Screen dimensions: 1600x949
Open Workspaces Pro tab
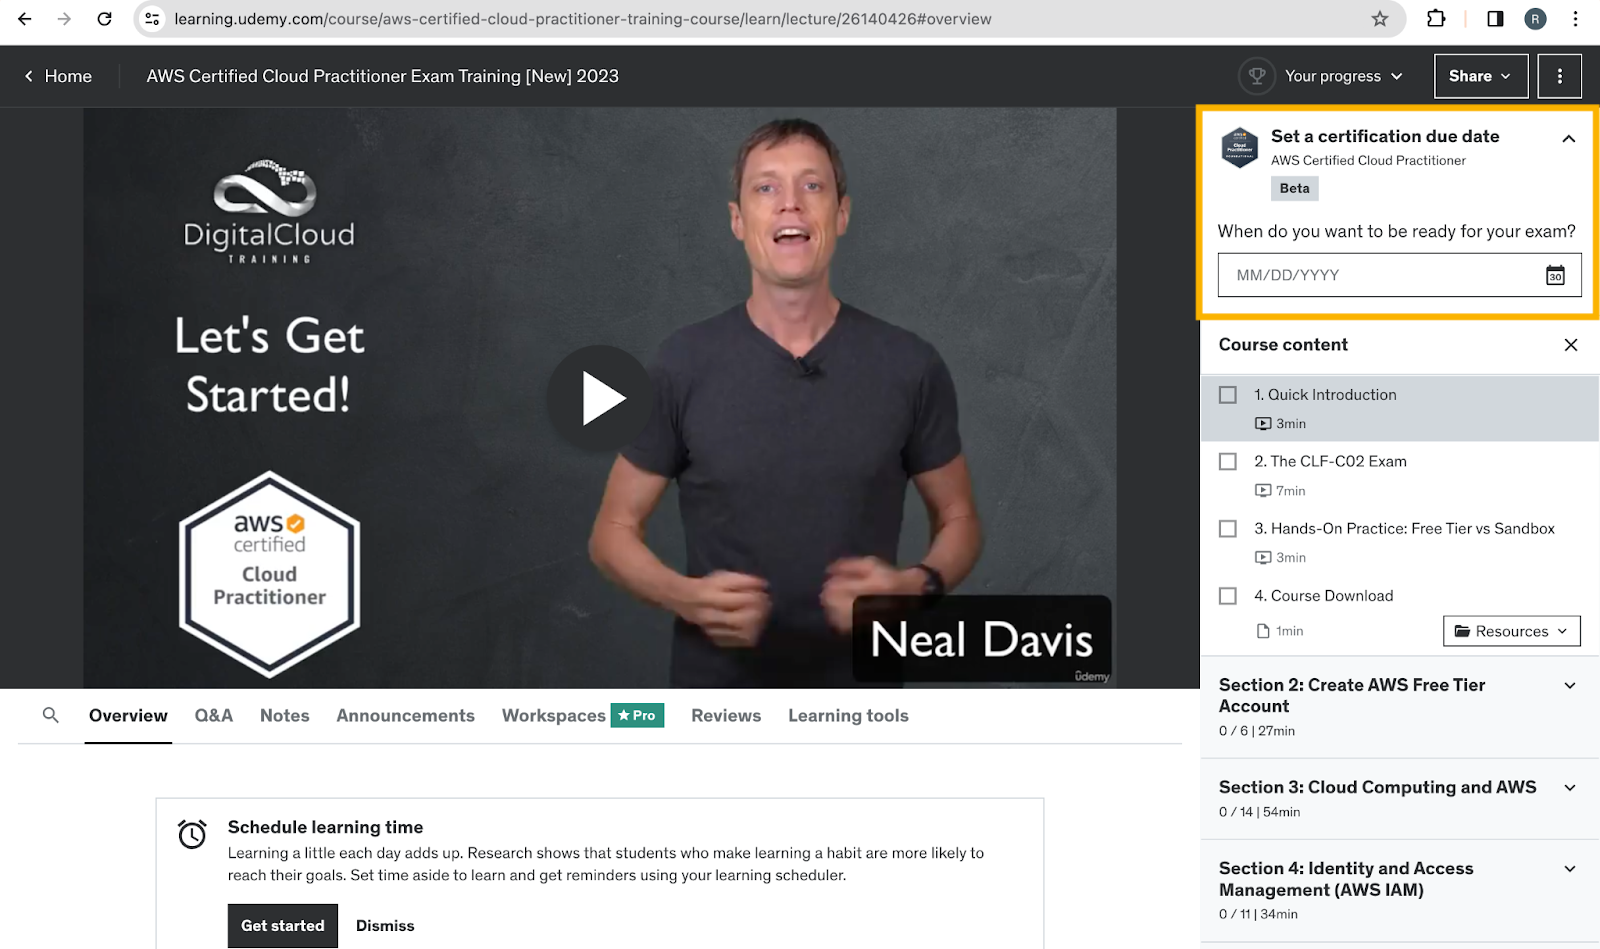point(583,716)
